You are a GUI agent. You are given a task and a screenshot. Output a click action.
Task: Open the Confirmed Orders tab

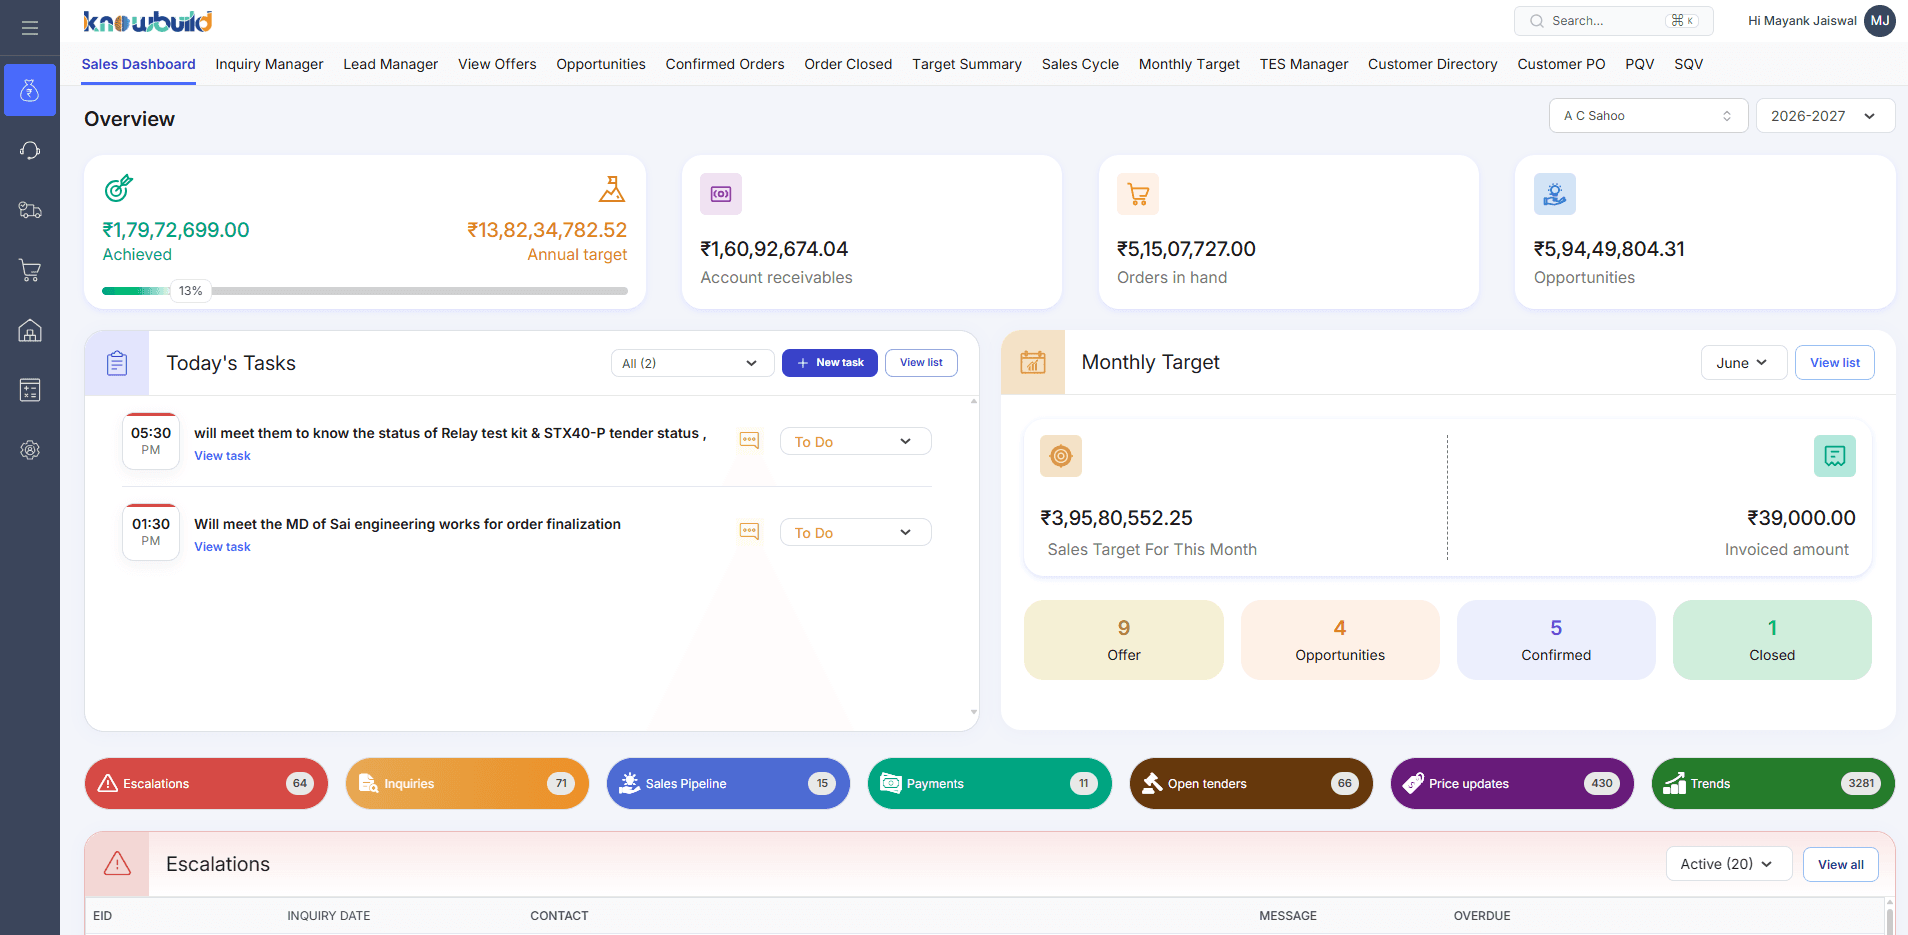point(725,64)
